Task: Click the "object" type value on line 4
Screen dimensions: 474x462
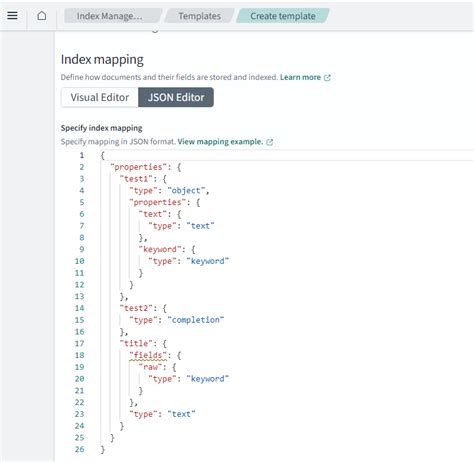Action: point(186,191)
